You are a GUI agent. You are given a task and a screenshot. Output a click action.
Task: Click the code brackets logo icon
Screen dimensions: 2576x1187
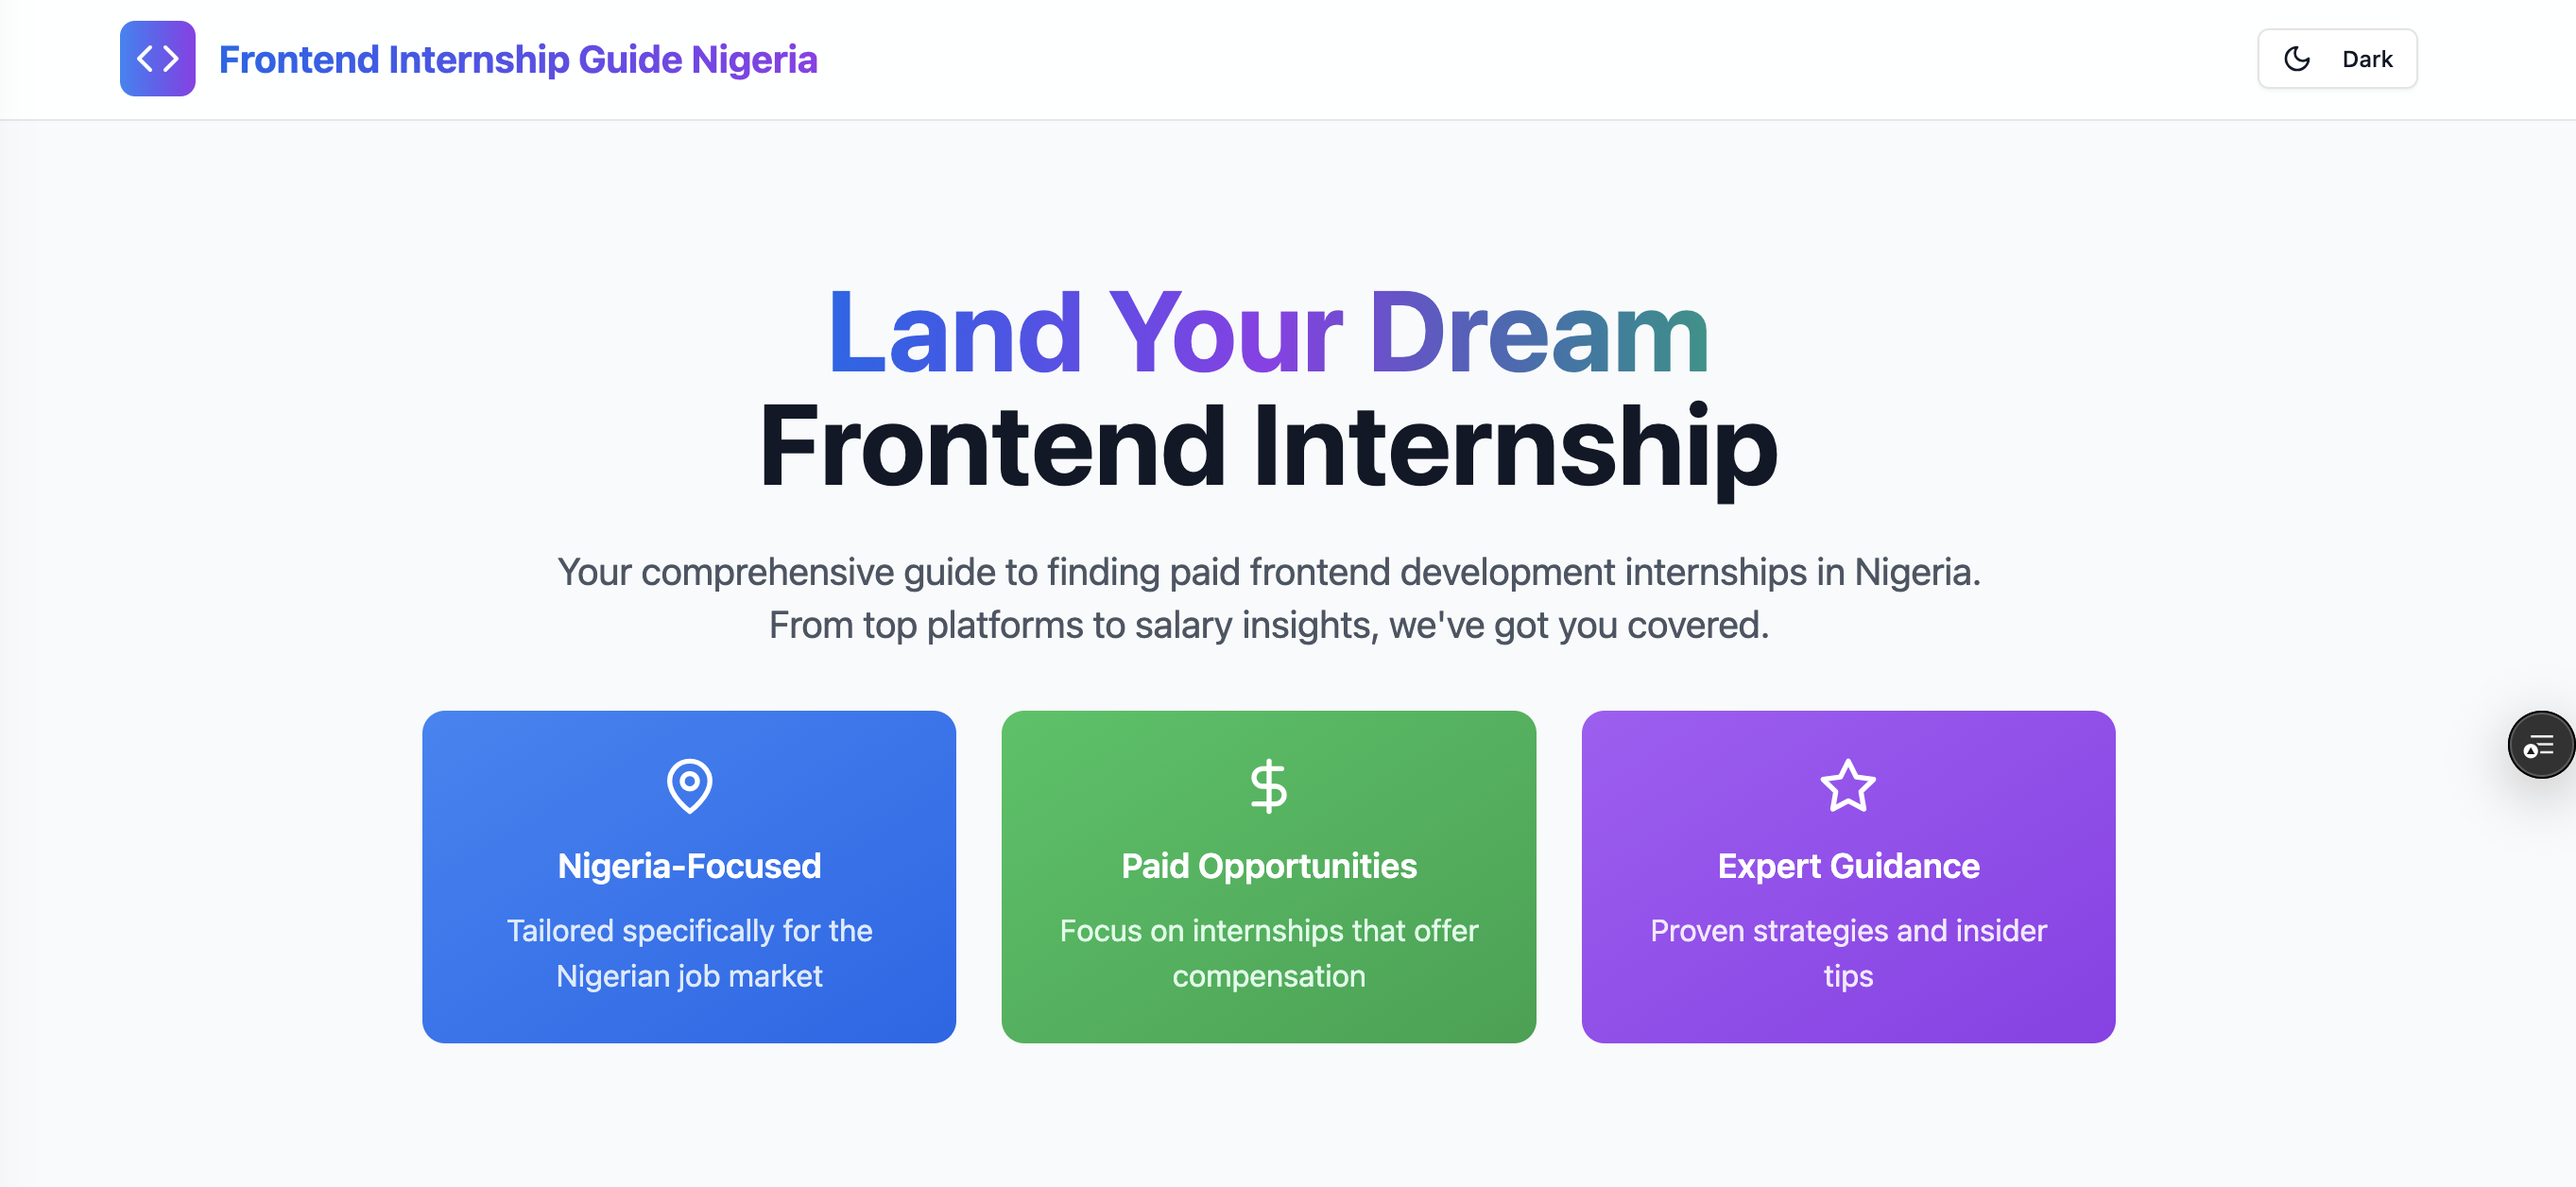[156, 58]
